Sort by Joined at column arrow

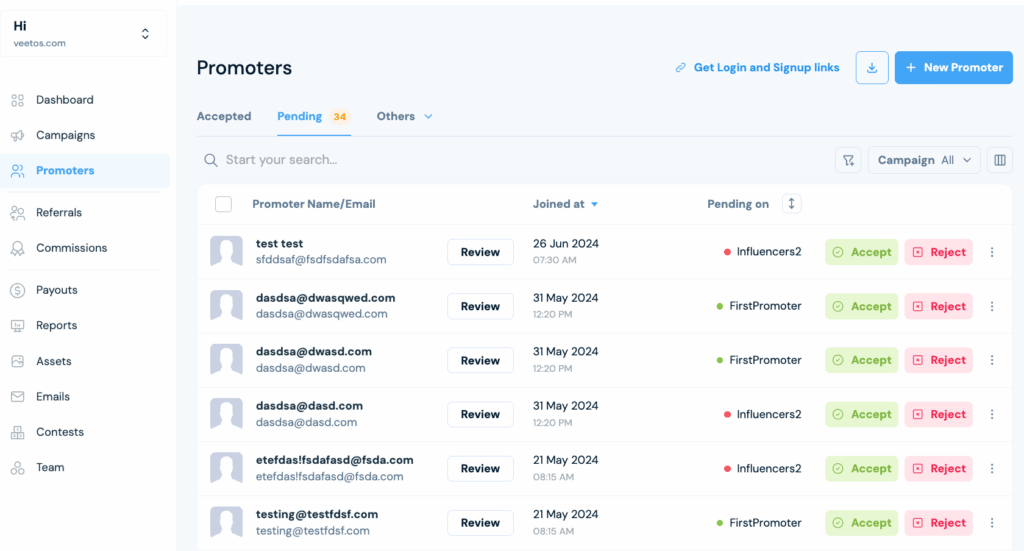click(x=594, y=204)
